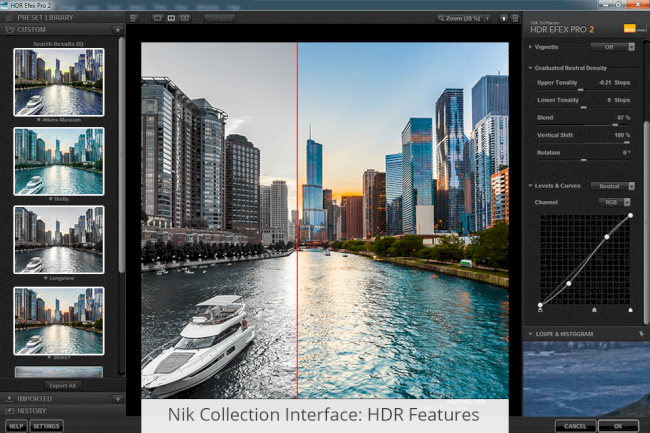Collapse Graduated Neutral Density section
This screenshot has width=650, height=433.
(530, 68)
